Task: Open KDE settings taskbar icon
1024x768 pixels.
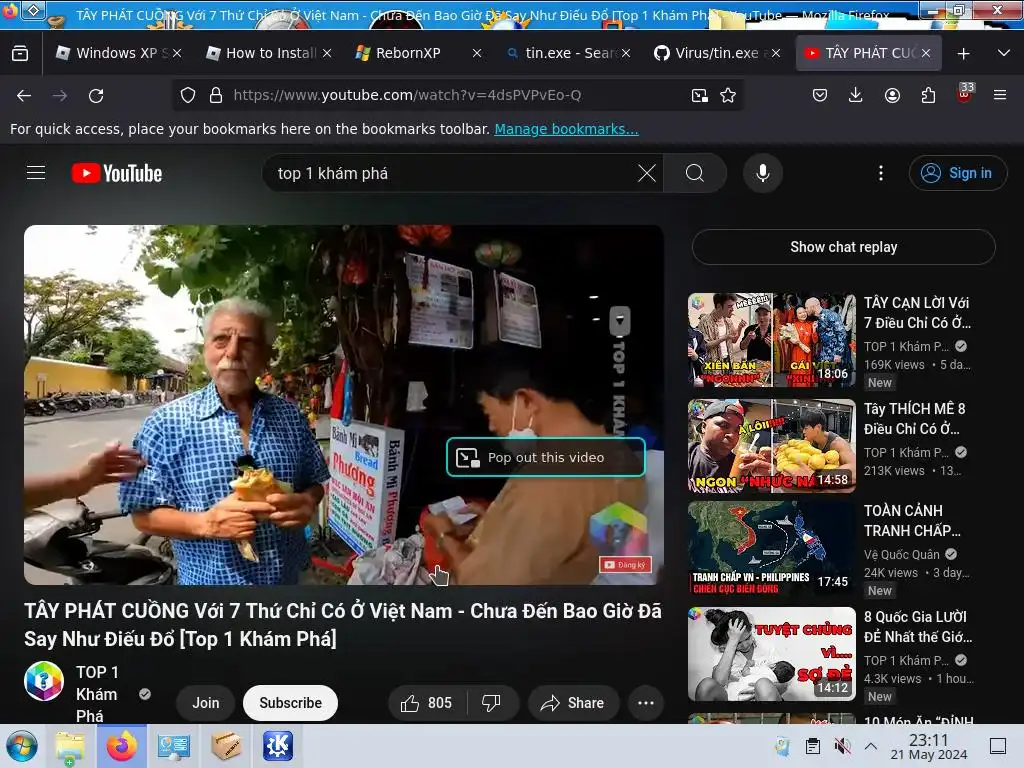Action: click(x=278, y=746)
